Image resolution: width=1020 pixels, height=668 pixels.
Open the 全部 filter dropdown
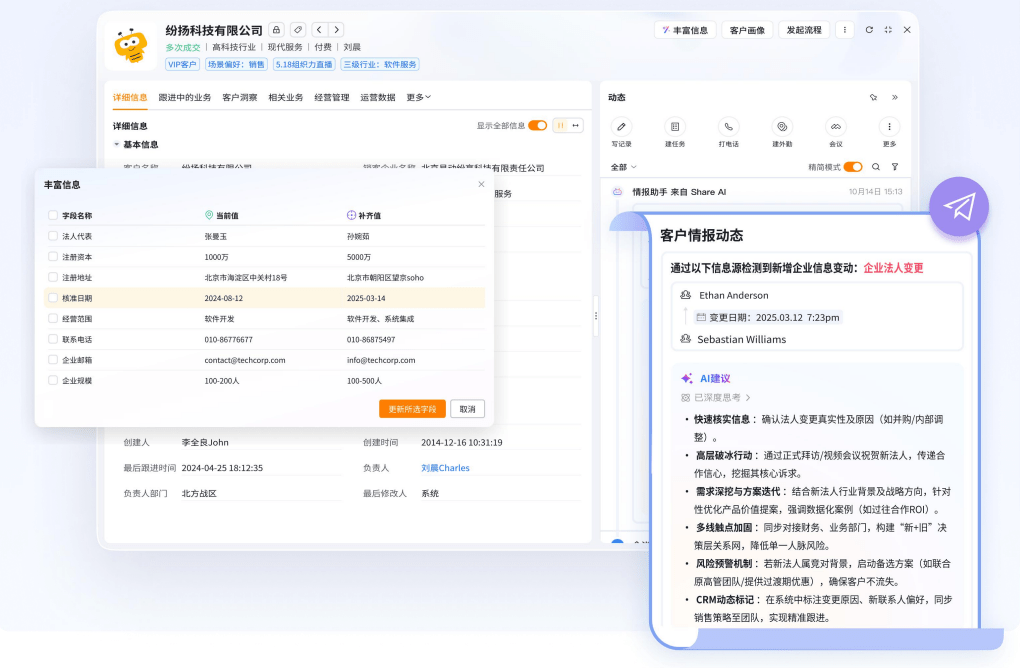tap(623, 167)
